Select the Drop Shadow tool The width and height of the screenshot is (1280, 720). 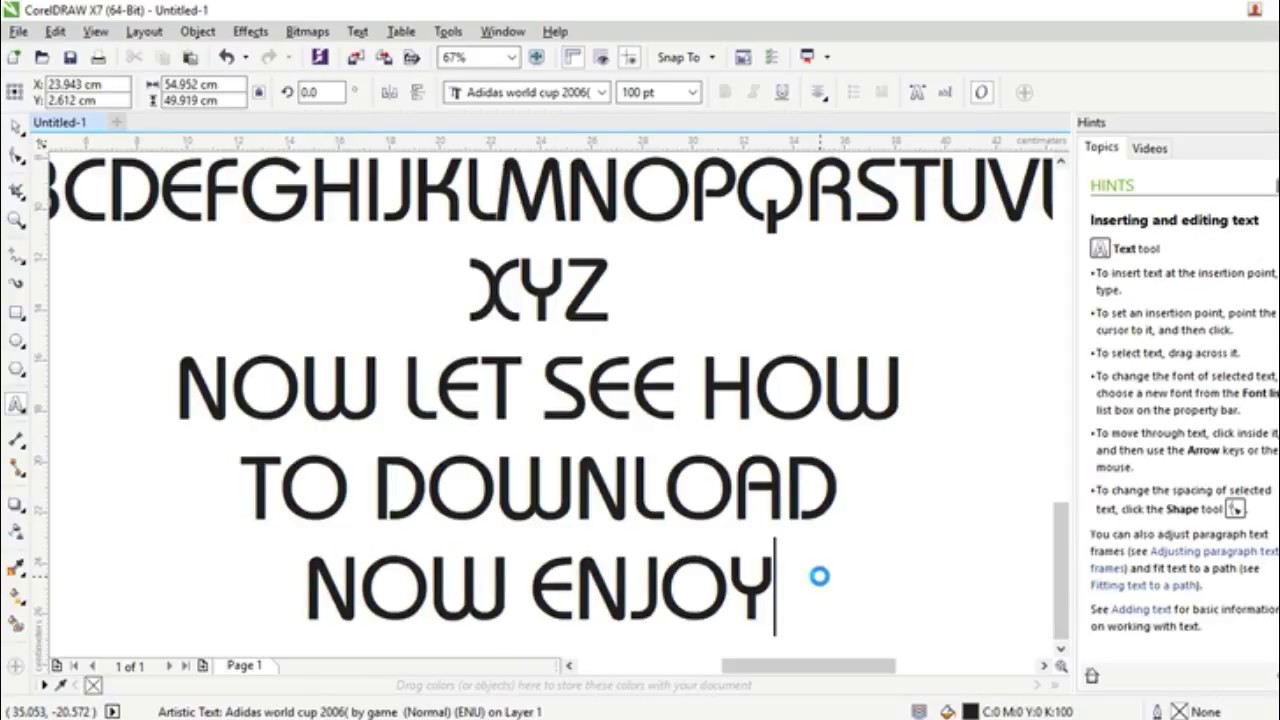pos(16,504)
